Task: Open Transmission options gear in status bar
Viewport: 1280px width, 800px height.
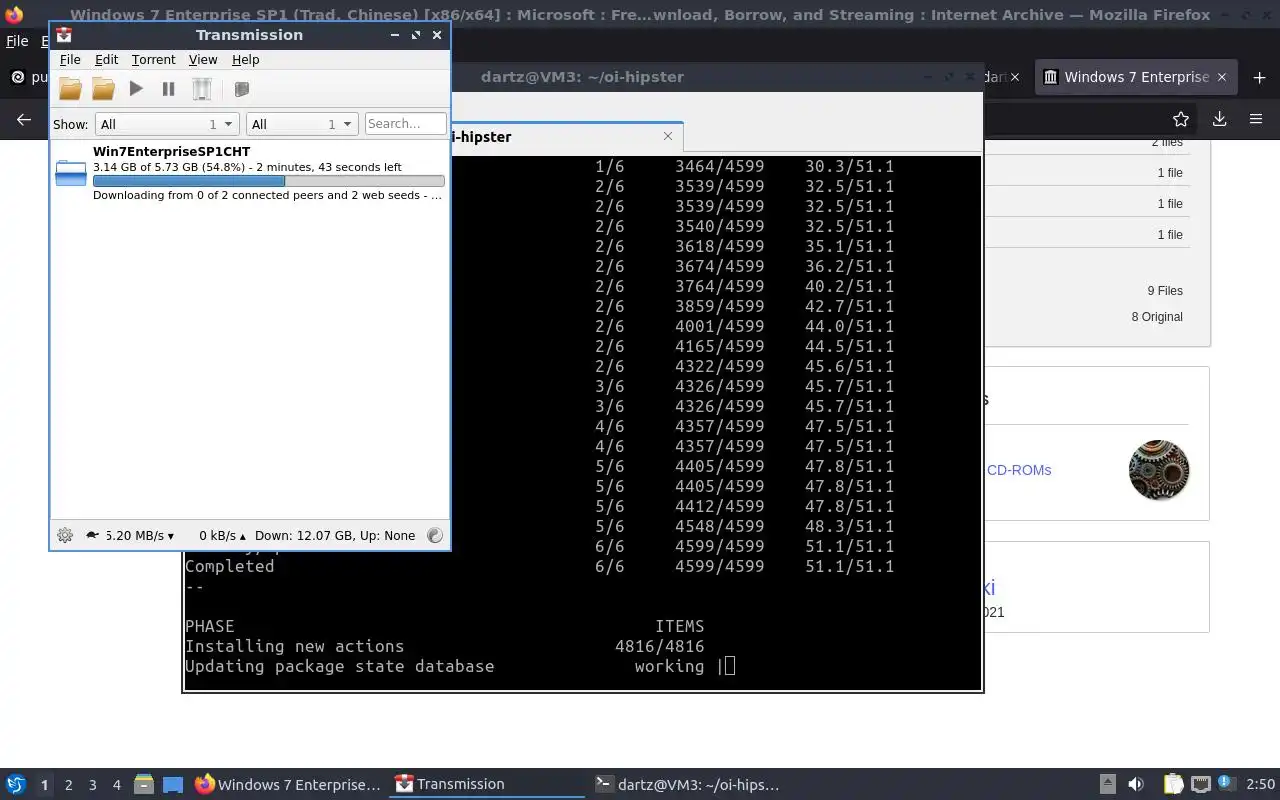Action: coord(65,535)
